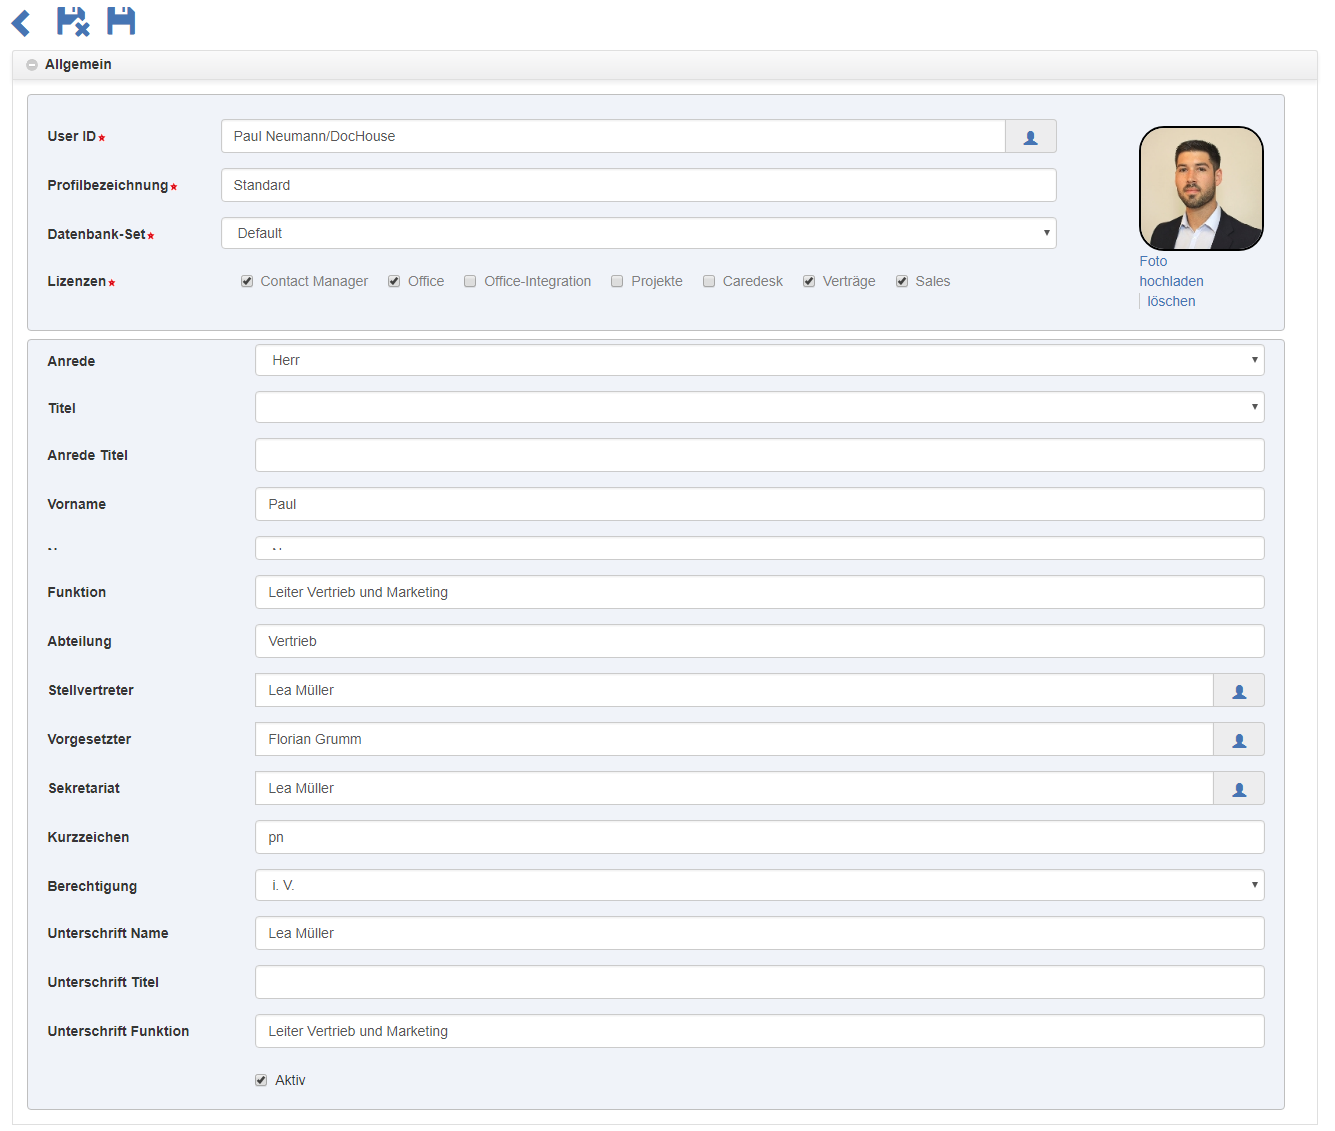Open the Titel dropdown
This screenshot has height=1131, width=1335.
[x=759, y=408]
